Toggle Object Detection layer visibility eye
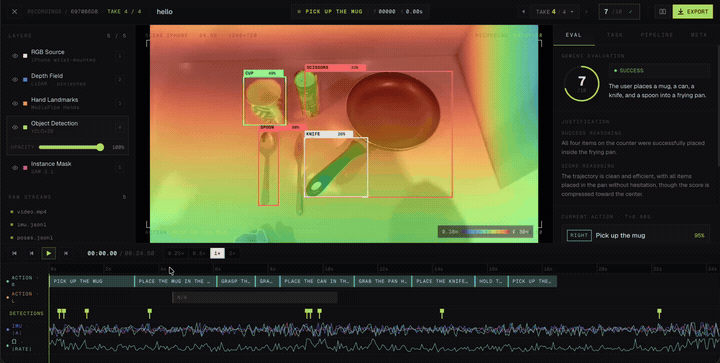The height and width of the screenshot is (363, 720). pyautogui.click(x=15, y=127)
